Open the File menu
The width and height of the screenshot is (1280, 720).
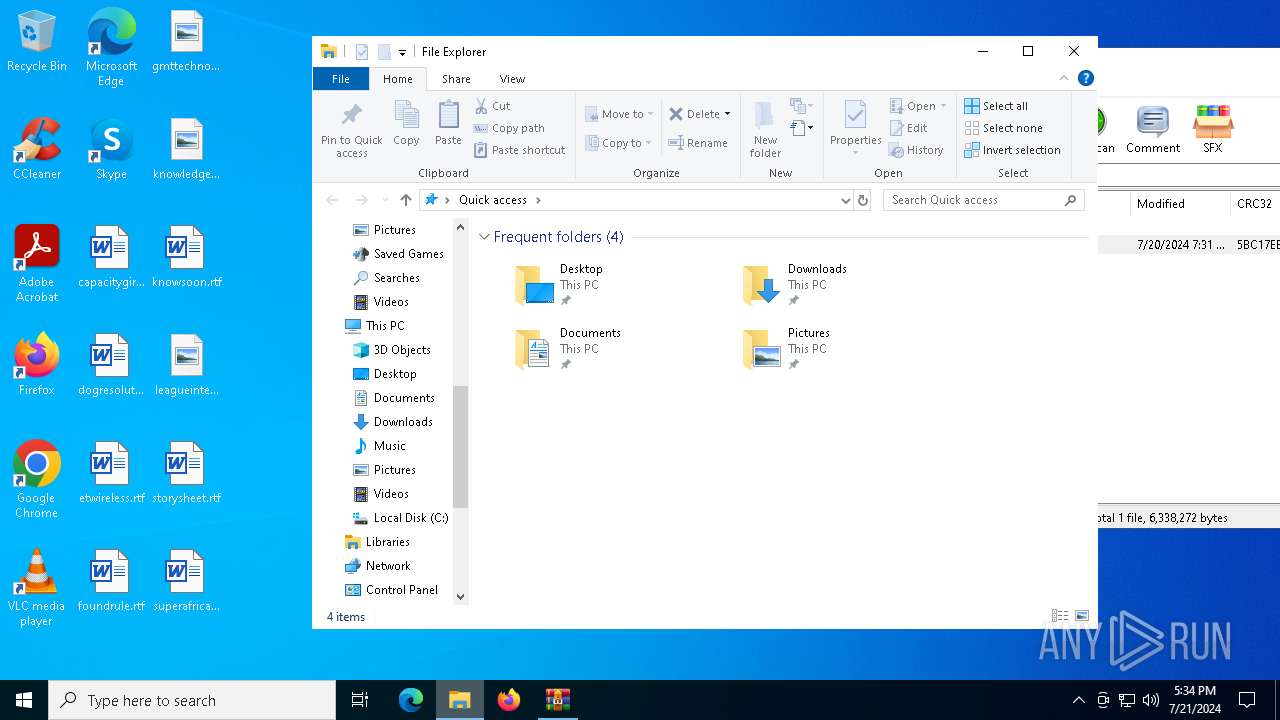(341, 79)
